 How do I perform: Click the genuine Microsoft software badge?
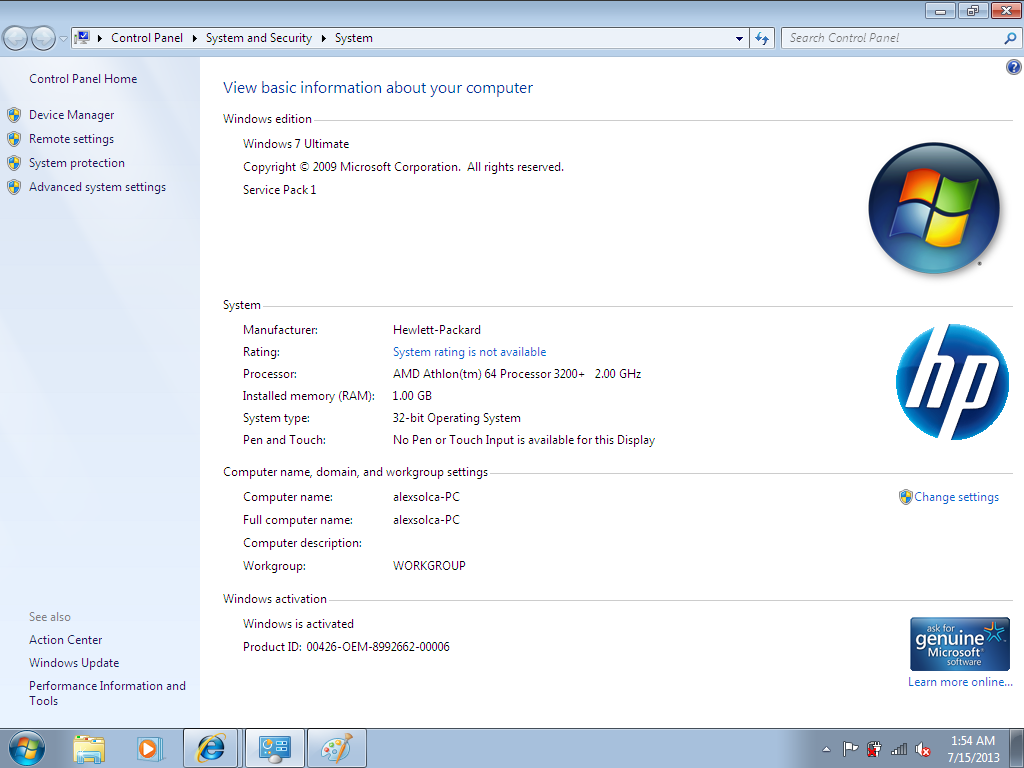click(x=960, y=644)
